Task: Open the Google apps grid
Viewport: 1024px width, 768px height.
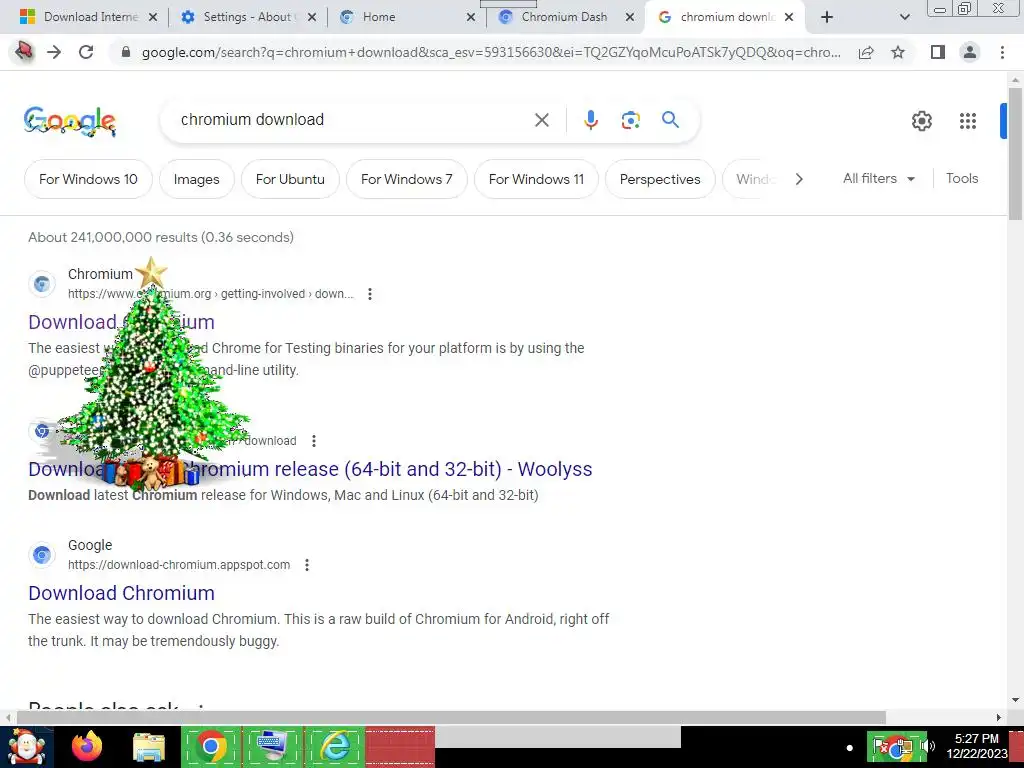Action: (968, 121)
